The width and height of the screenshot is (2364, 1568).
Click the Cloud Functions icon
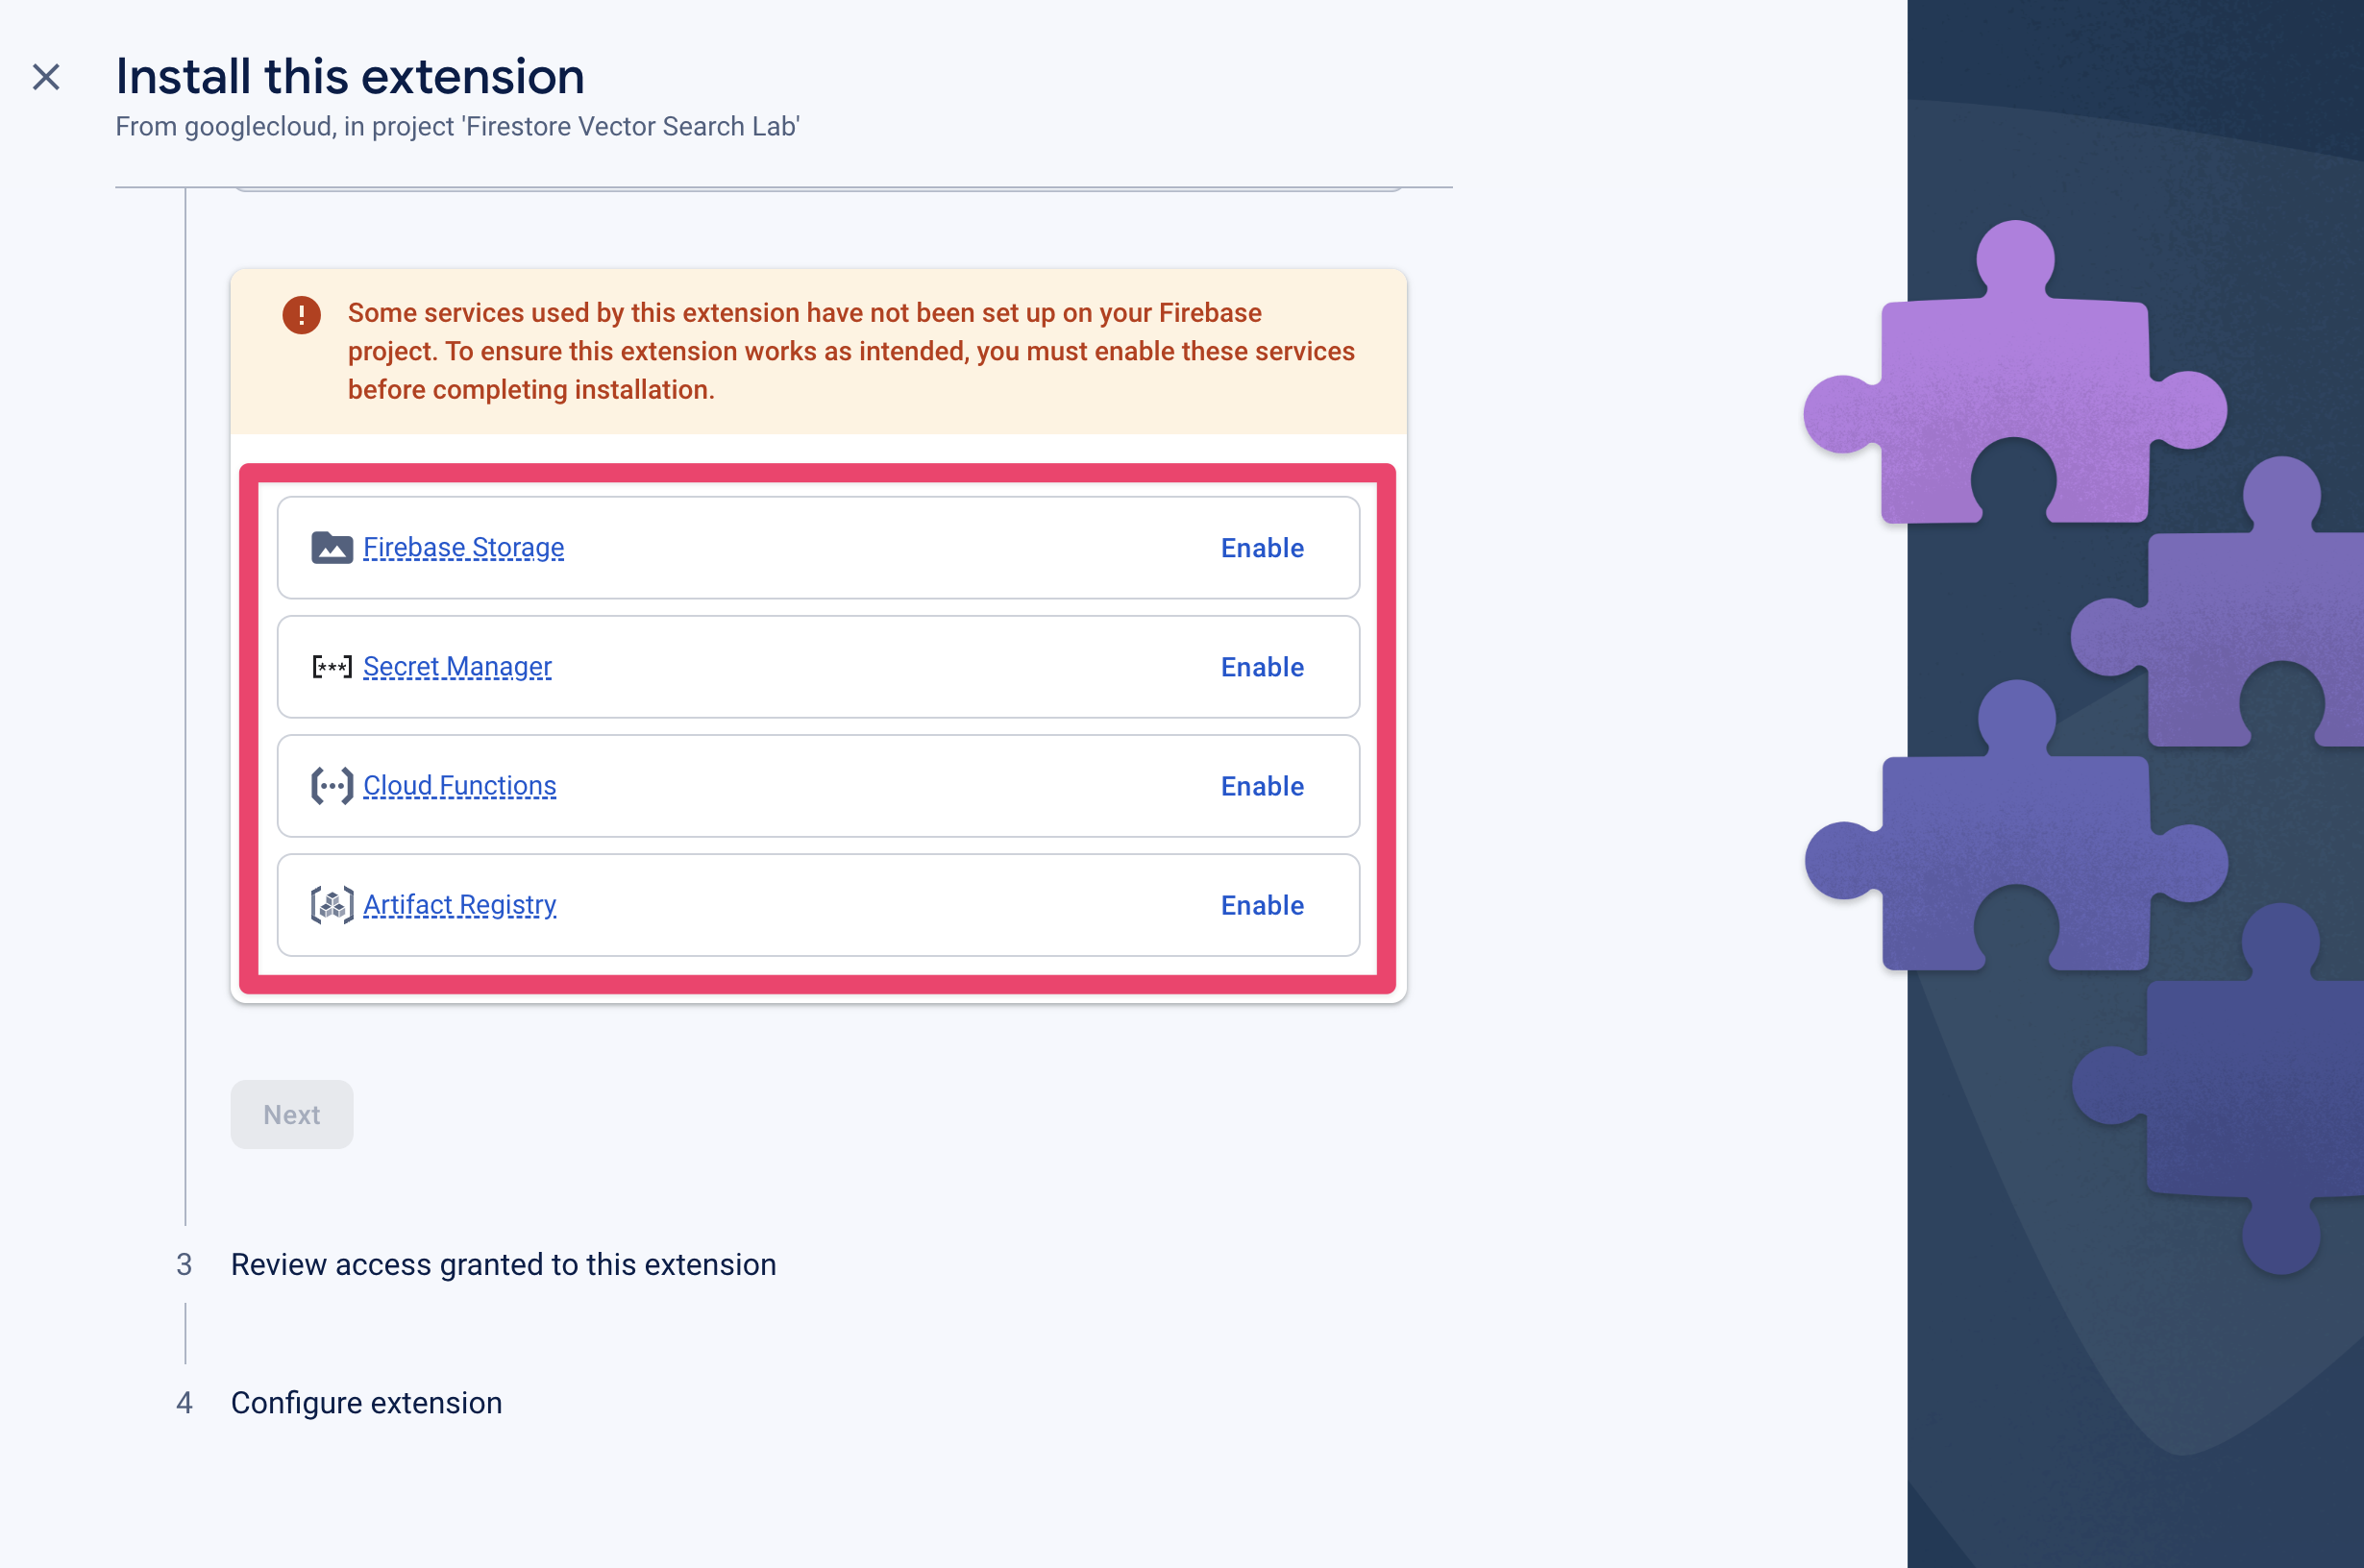(x=329, y=786)
